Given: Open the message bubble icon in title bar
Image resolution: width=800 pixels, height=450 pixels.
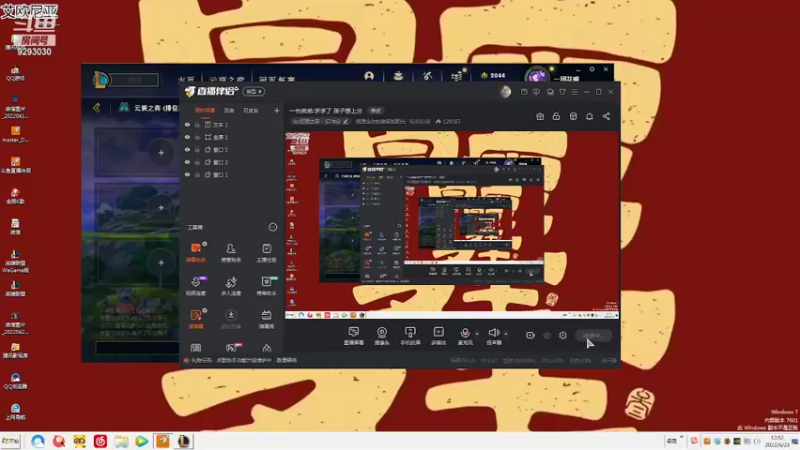Looking at the screenshot, I should click(x=536, y=92).
